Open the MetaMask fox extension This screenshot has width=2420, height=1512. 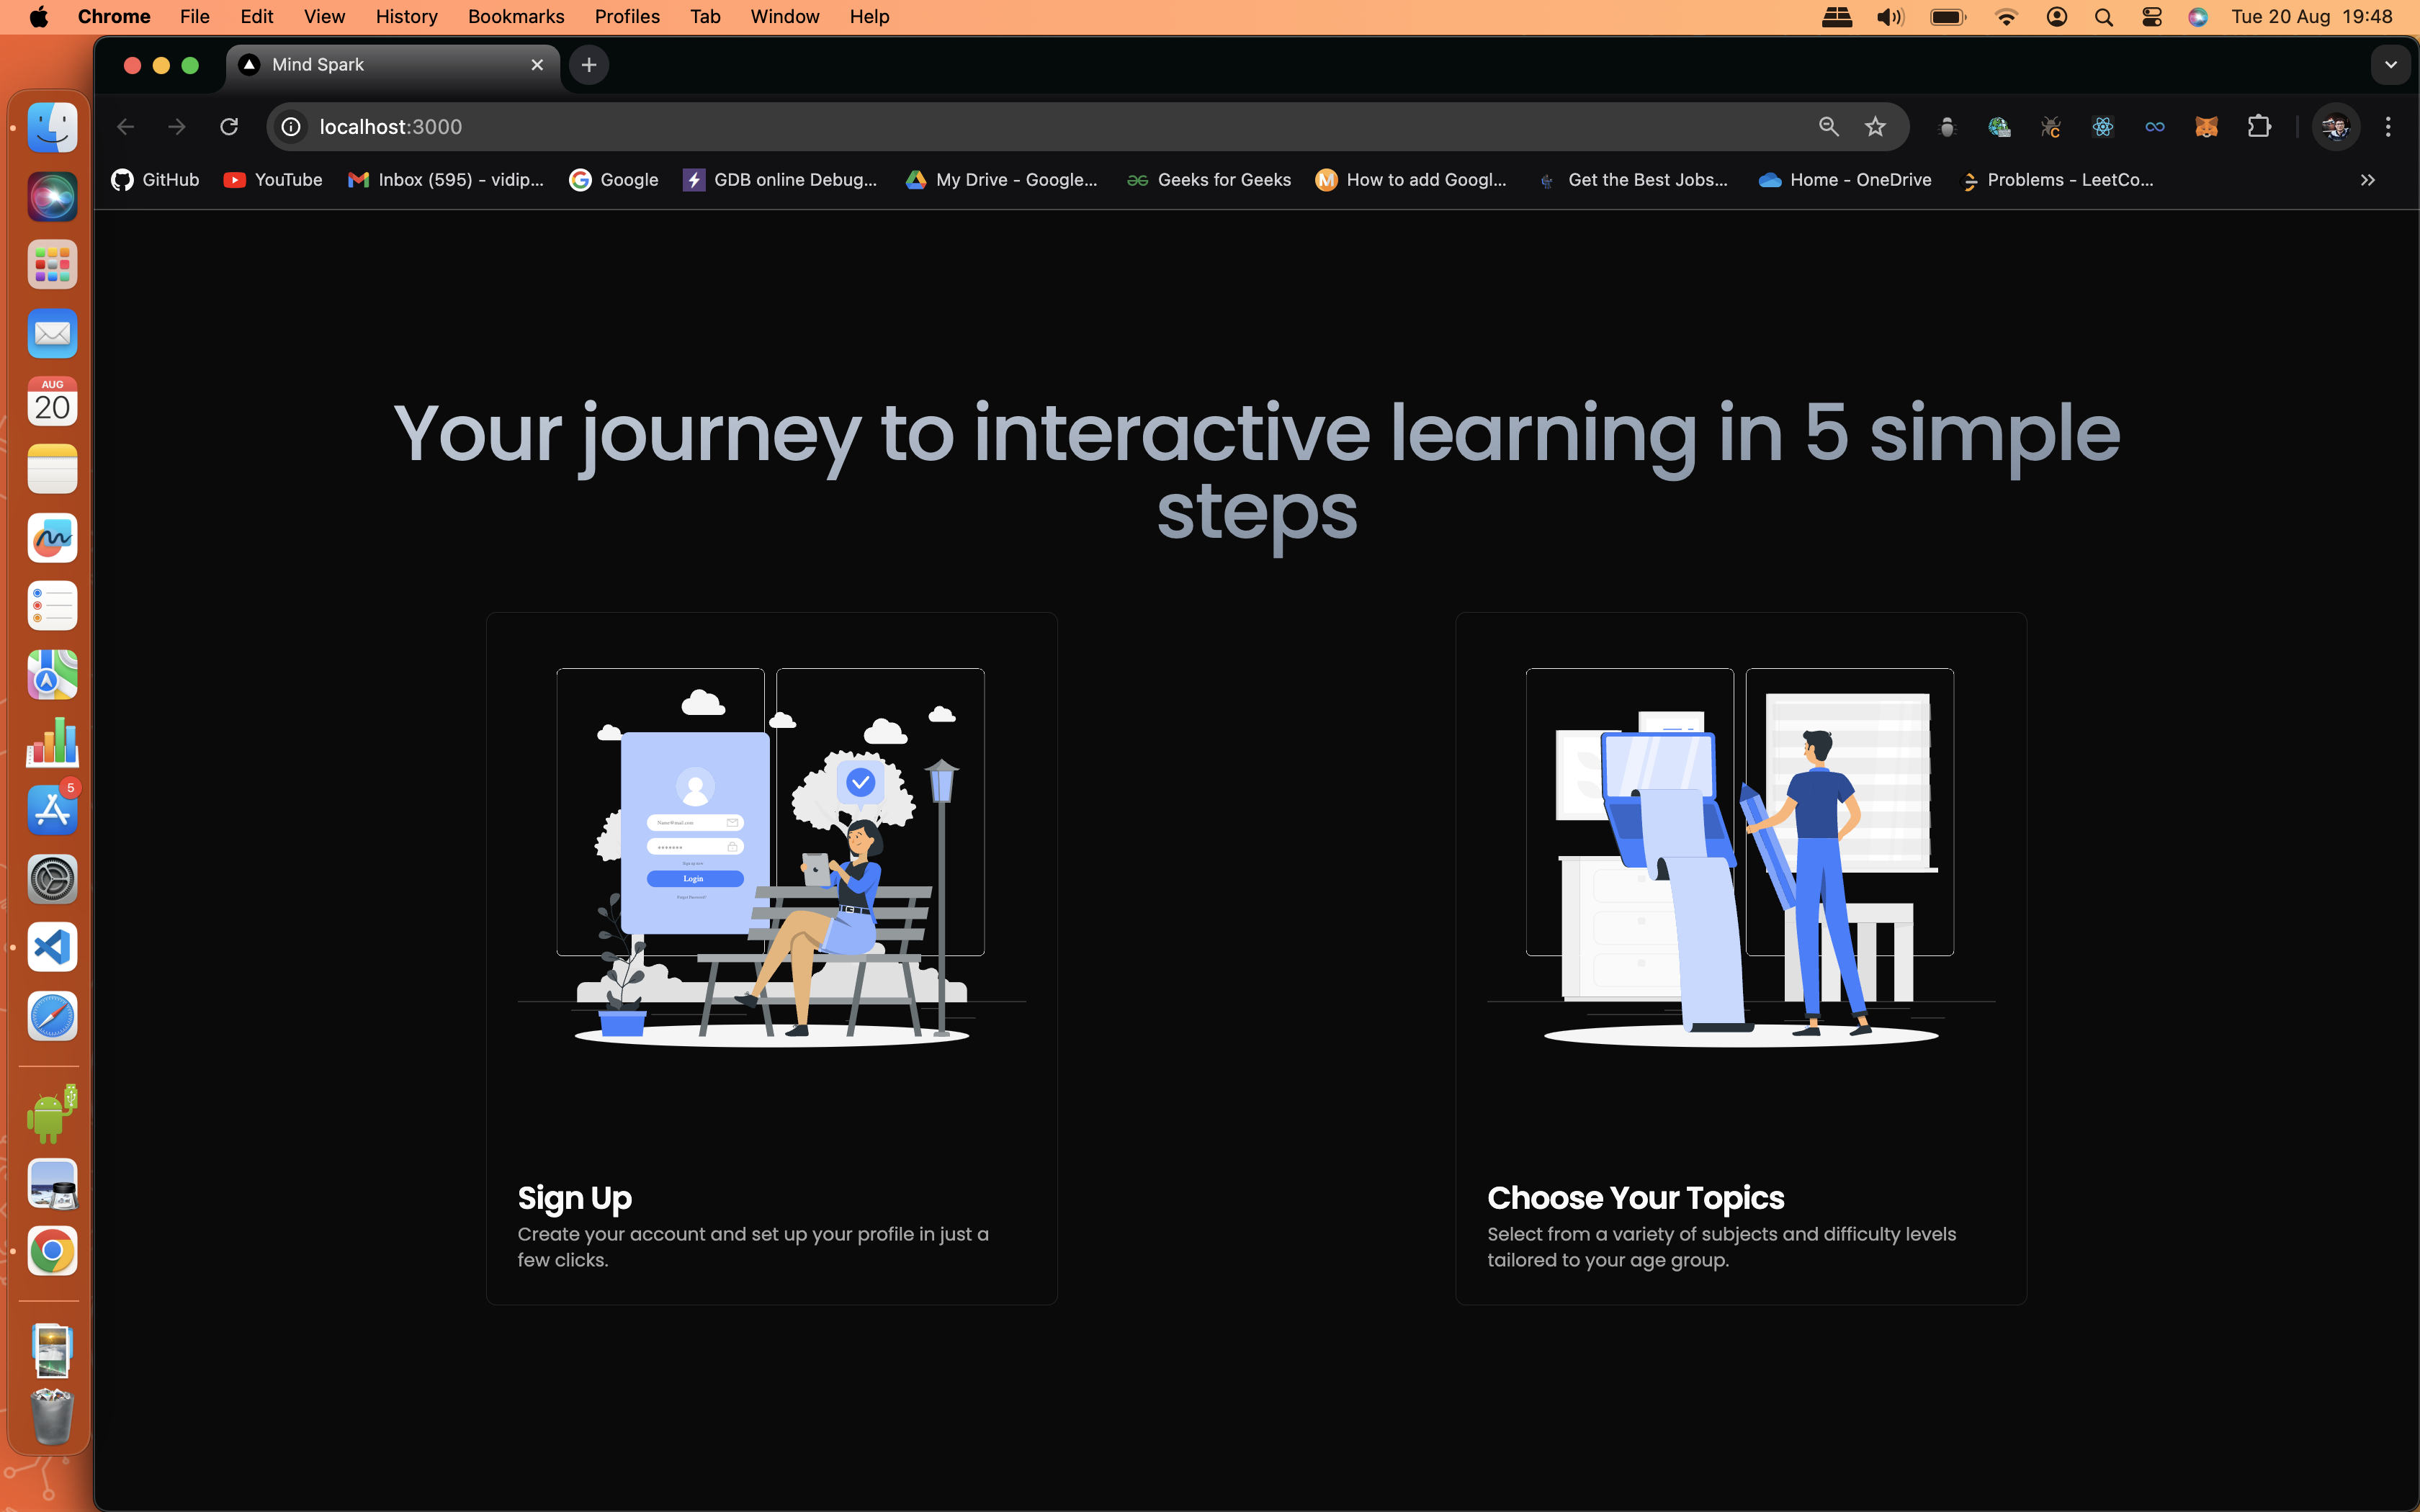2206,127
